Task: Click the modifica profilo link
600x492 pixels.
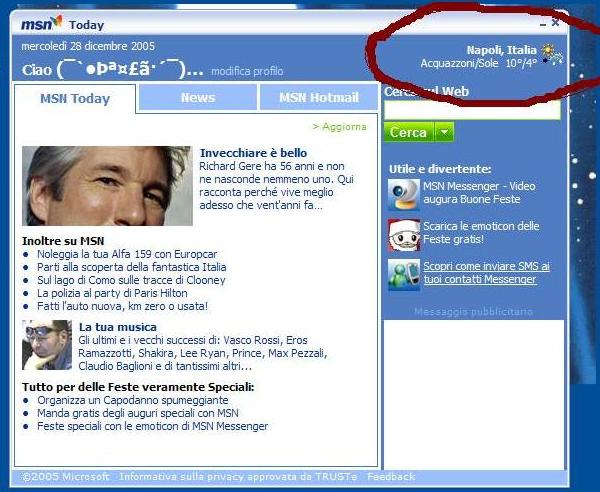Action: [x=247, y=71]
